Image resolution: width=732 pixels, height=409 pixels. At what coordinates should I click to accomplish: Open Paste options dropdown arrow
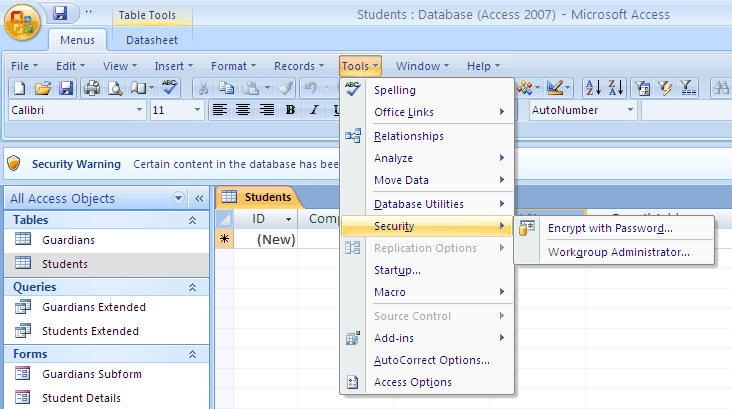tap(267, 88)
